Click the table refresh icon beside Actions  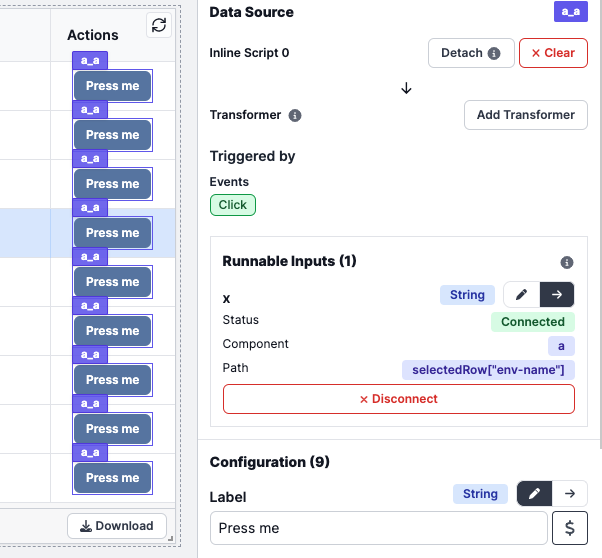pyautogui.click(x=159, y=25)
